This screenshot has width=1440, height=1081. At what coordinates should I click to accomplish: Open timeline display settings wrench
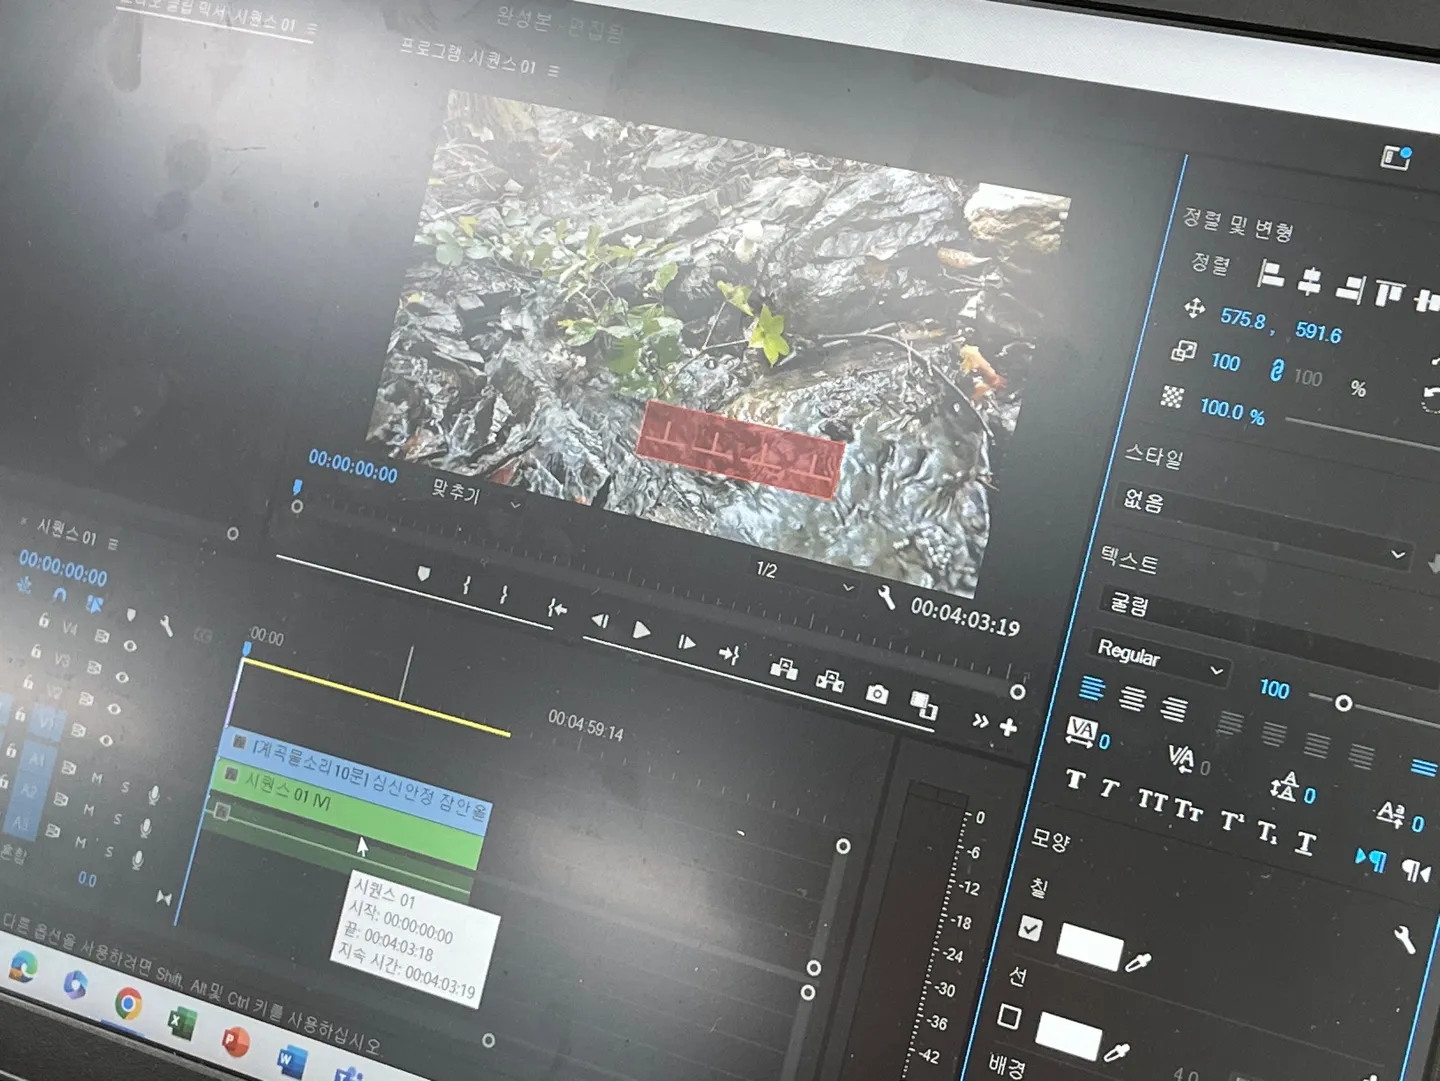pyautogui.click(x=166, y=626)
